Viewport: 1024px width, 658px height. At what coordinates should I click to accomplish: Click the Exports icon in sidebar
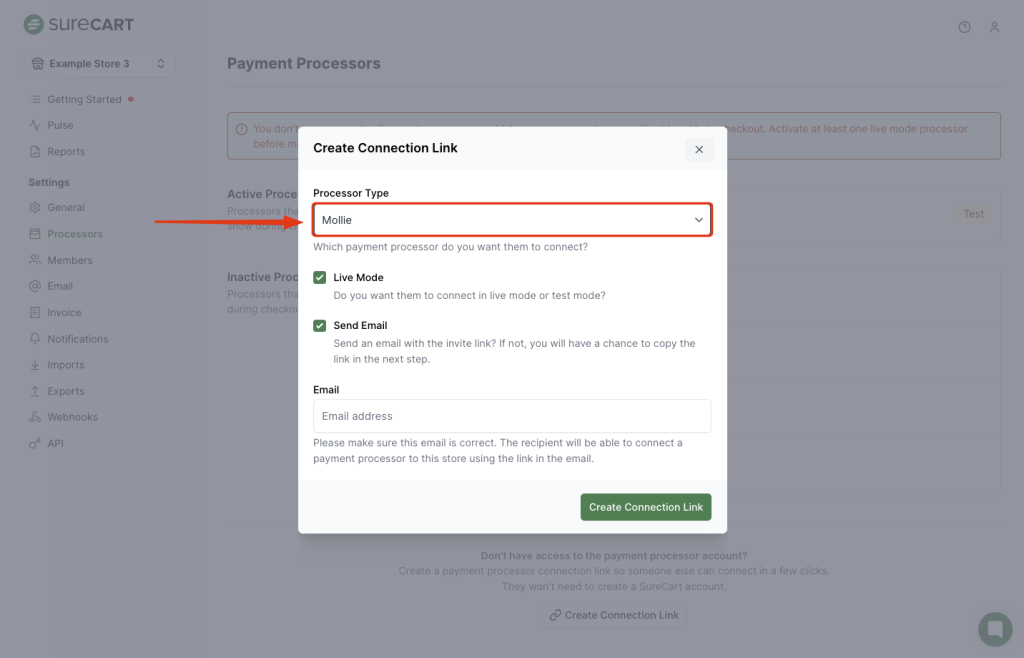35,391
